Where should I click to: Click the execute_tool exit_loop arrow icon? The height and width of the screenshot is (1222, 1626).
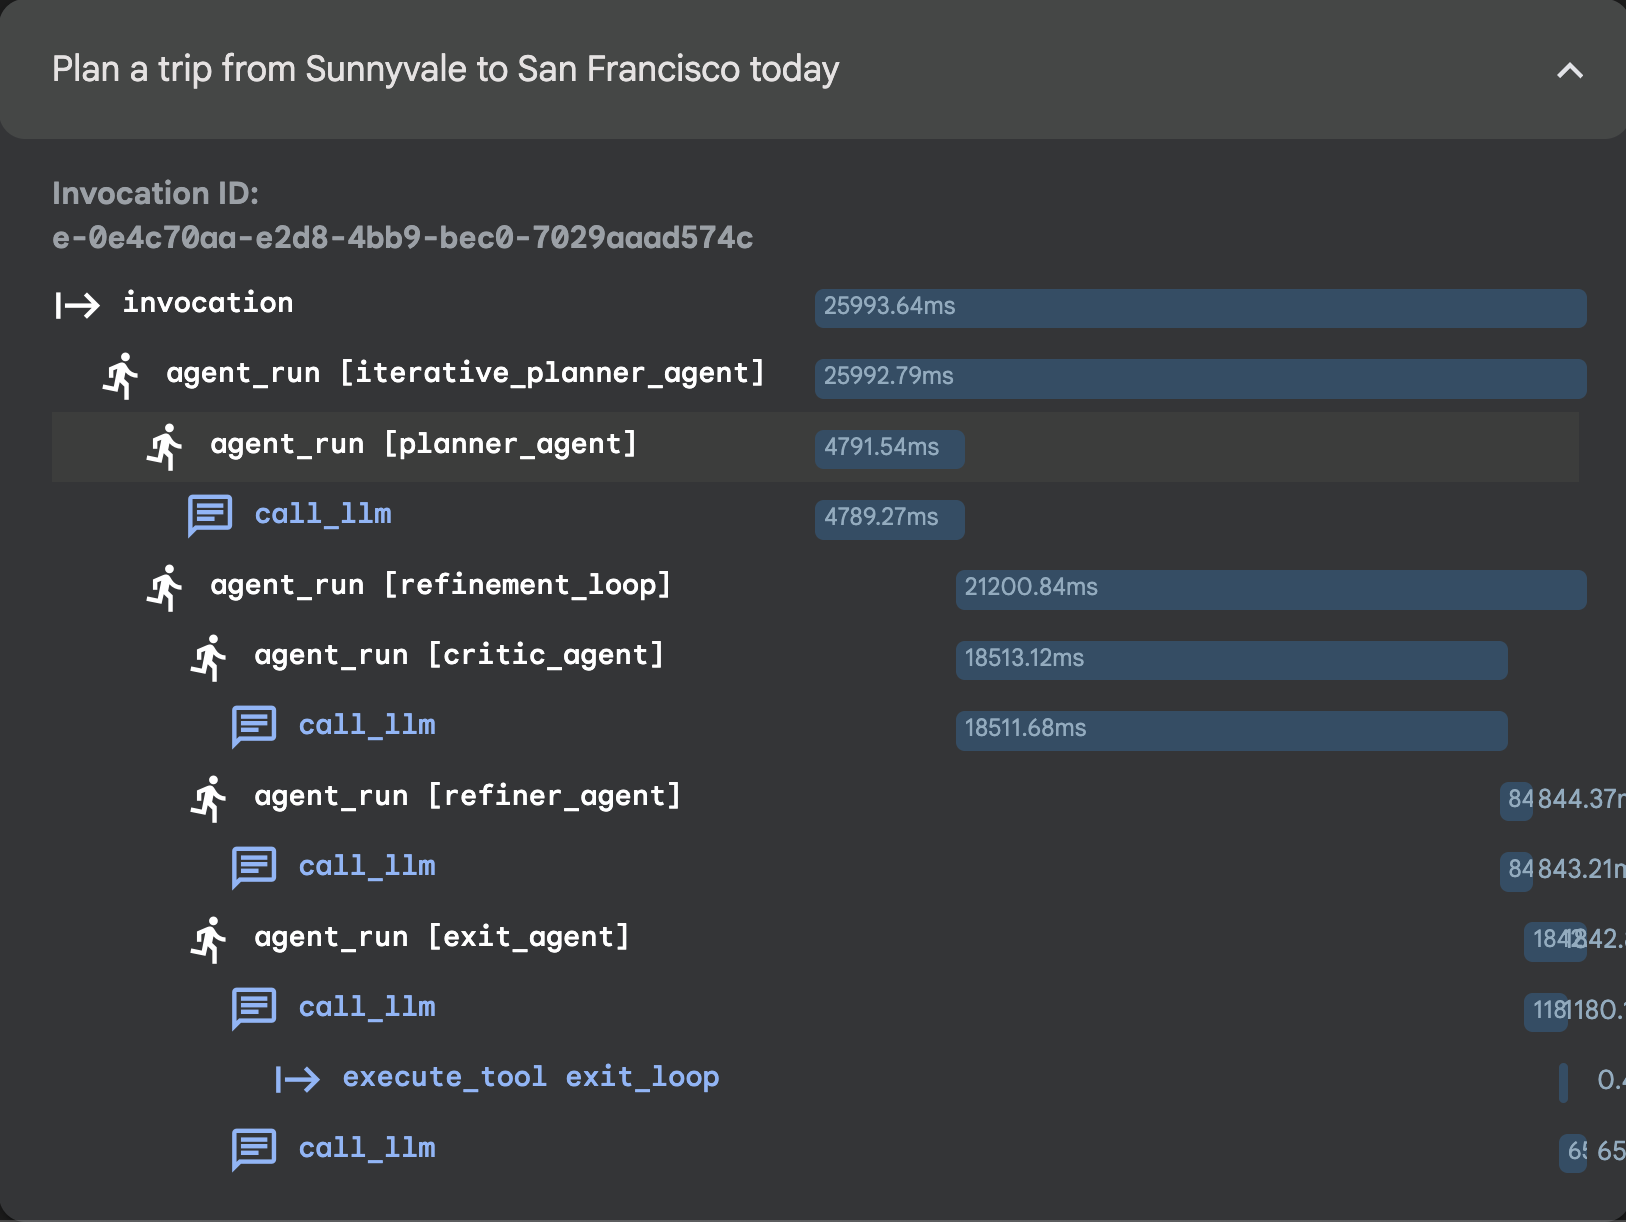click(x=298, y=1079)
